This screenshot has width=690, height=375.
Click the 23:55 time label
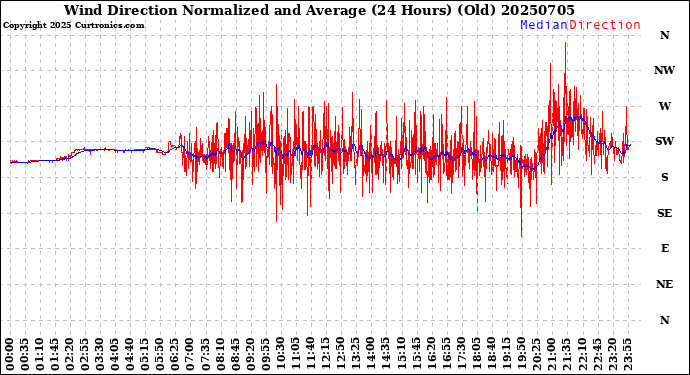(x=627, y=354)
